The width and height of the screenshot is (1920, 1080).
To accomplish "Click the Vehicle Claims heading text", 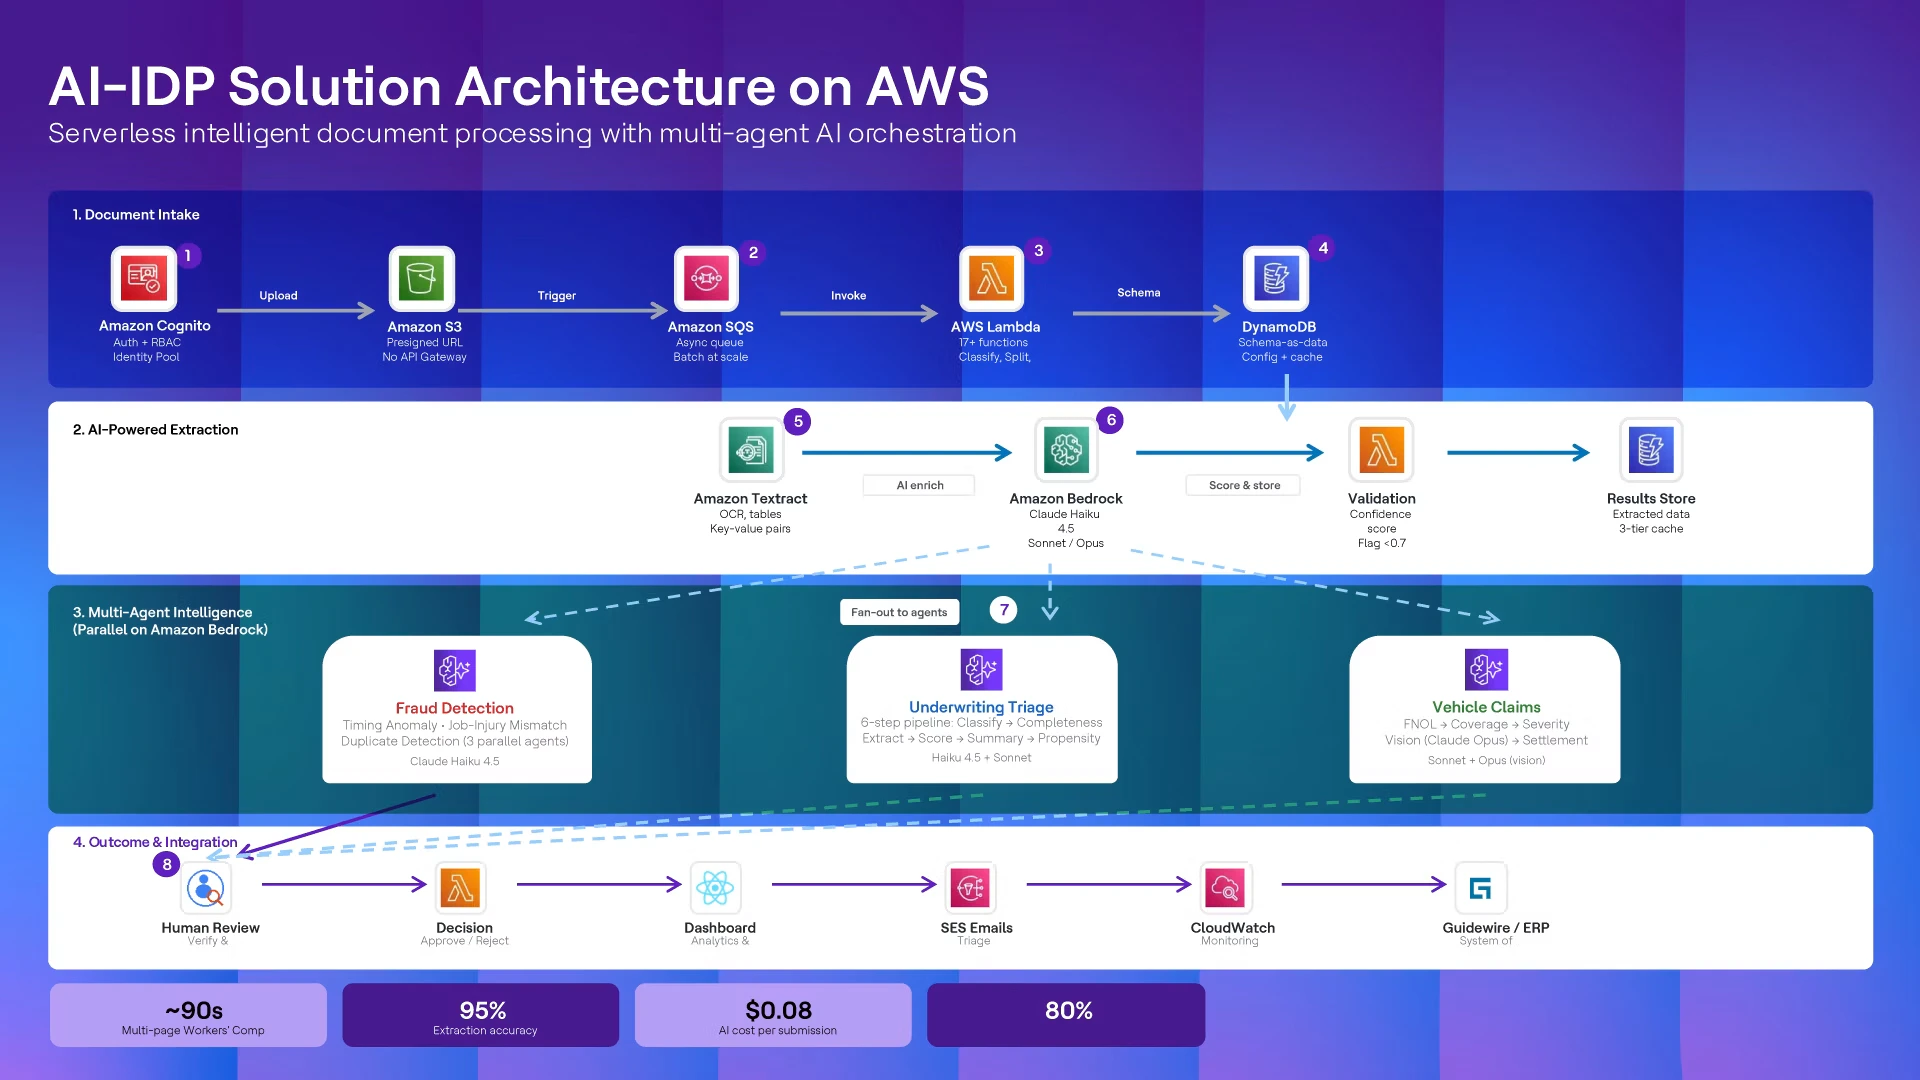I will [x=1486, y=707].
